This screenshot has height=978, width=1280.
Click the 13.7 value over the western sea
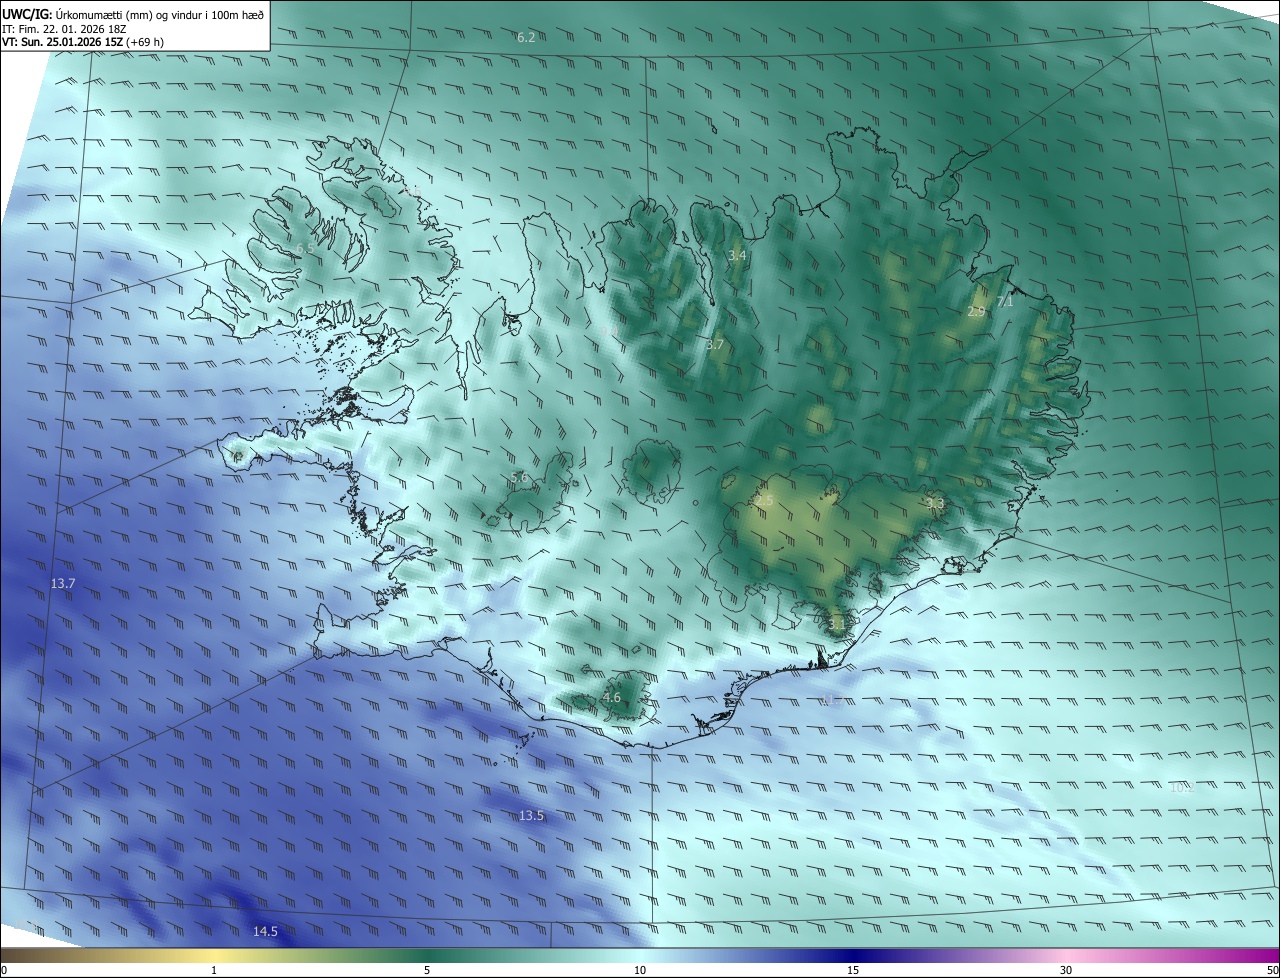pyautogui.click(x=63, y=582)
